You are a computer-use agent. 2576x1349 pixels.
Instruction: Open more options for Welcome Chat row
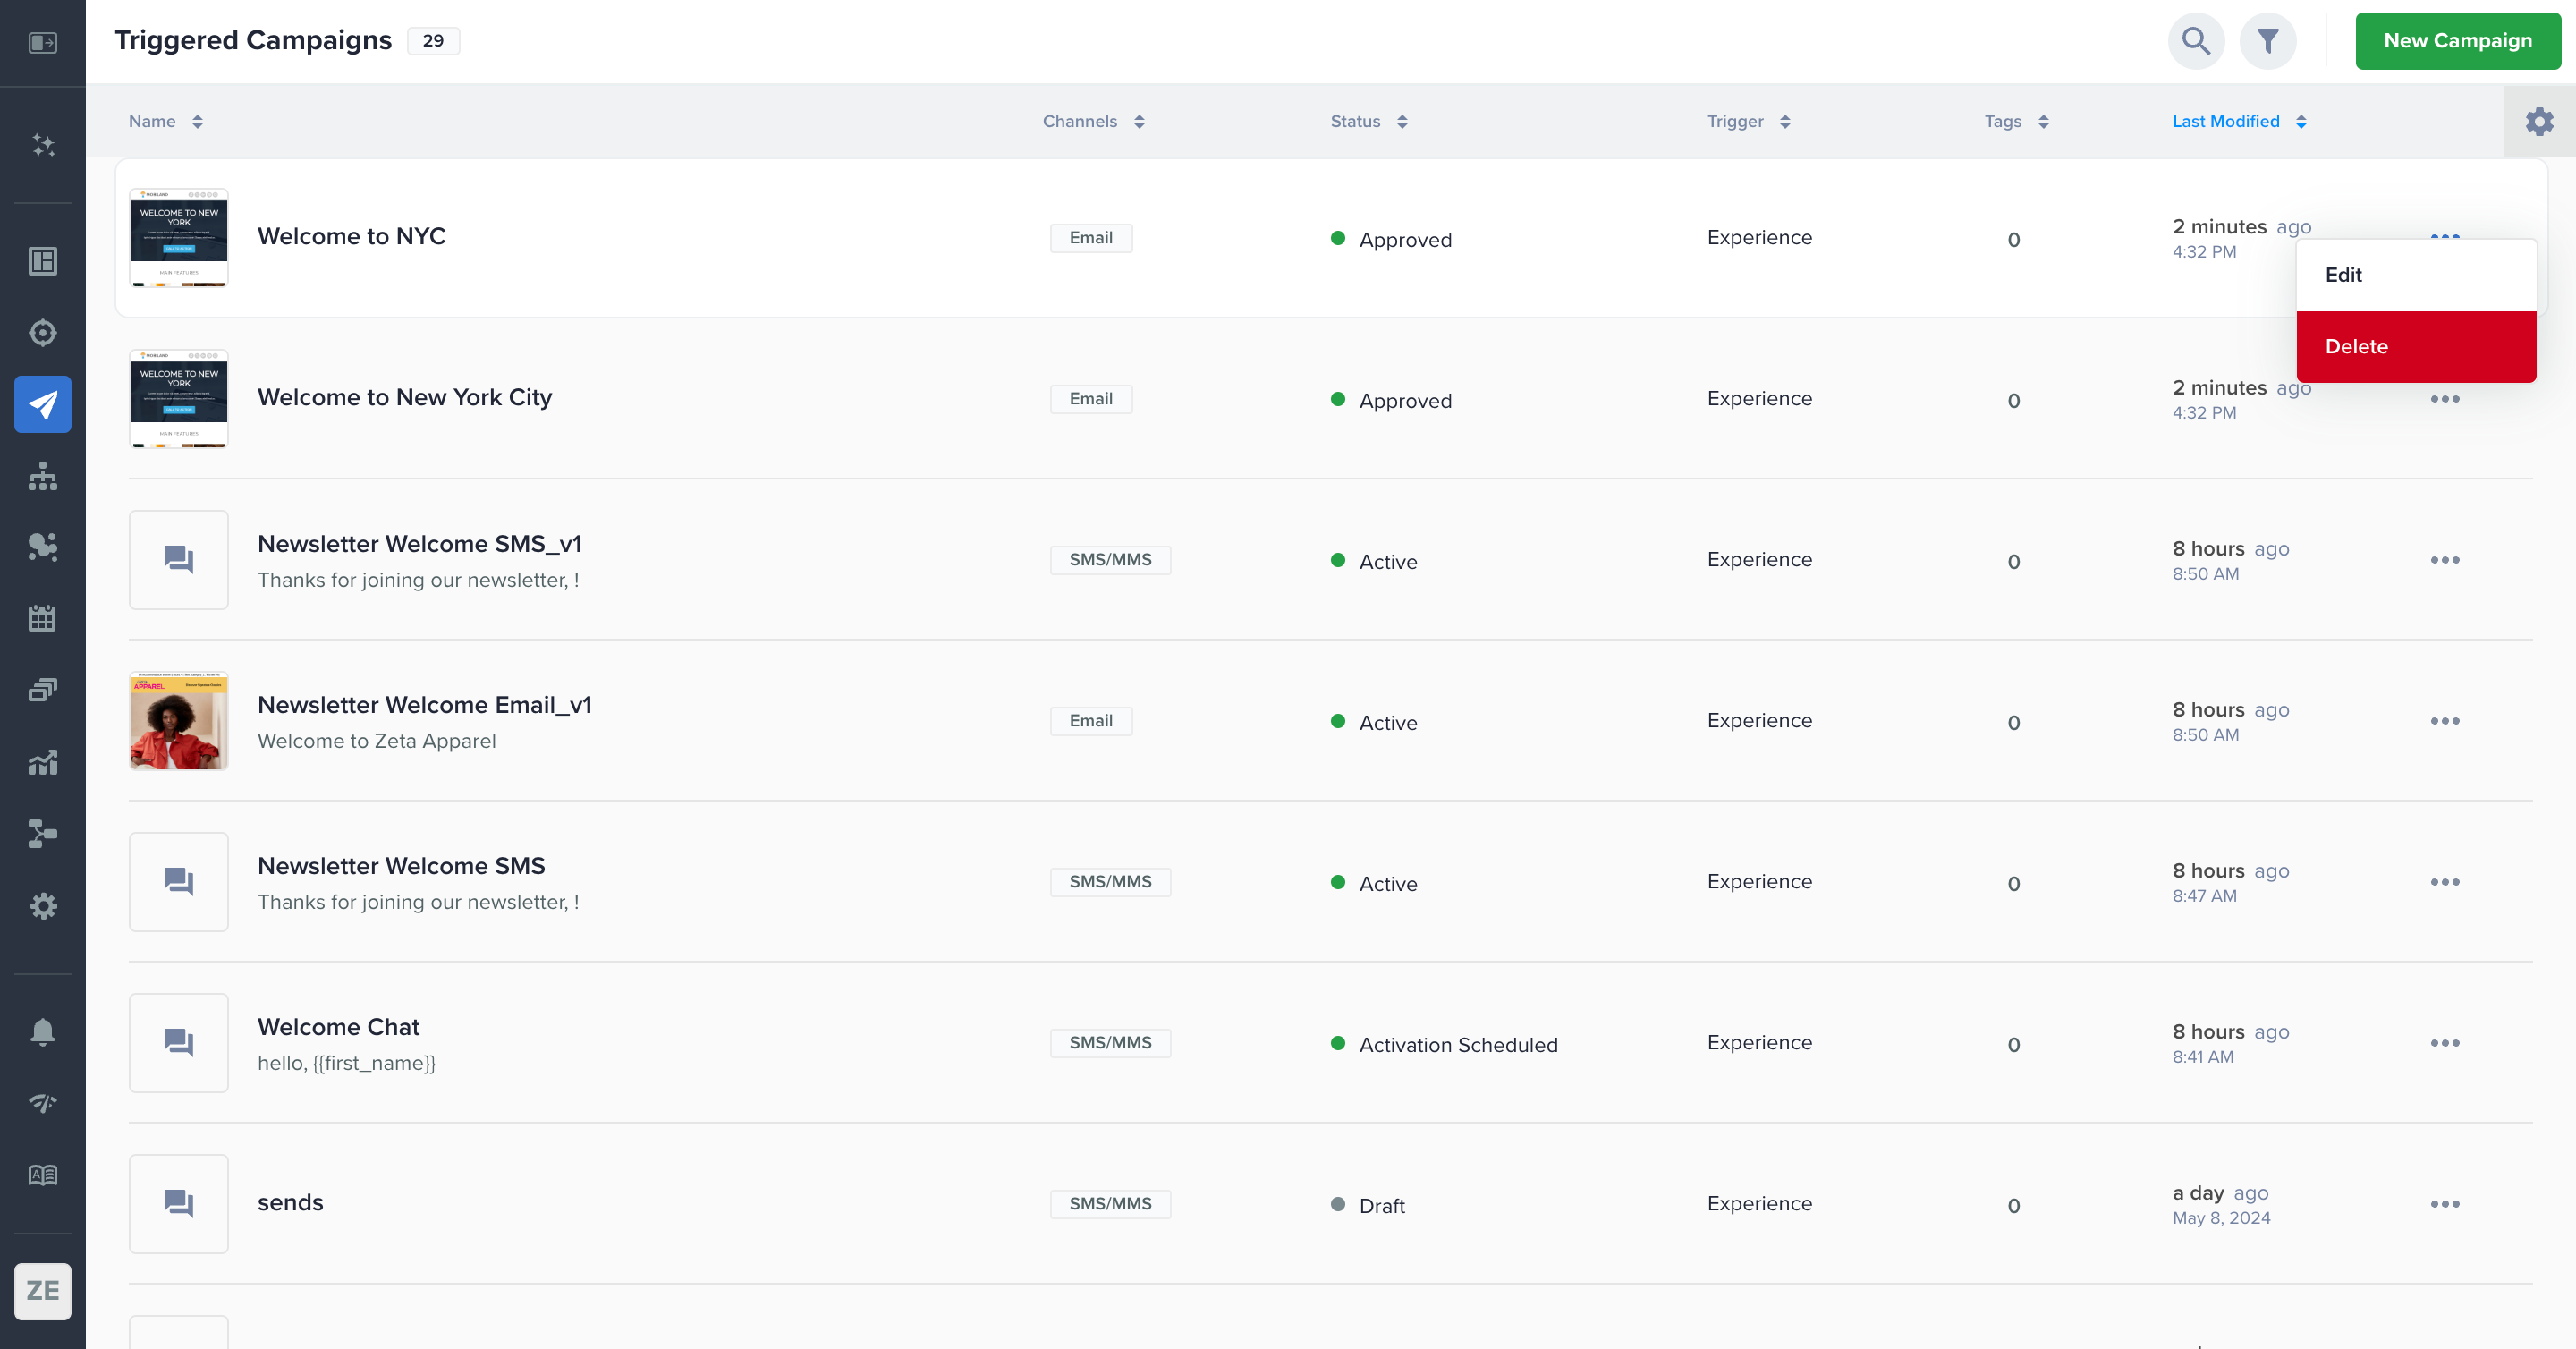coord(2444,1043)
